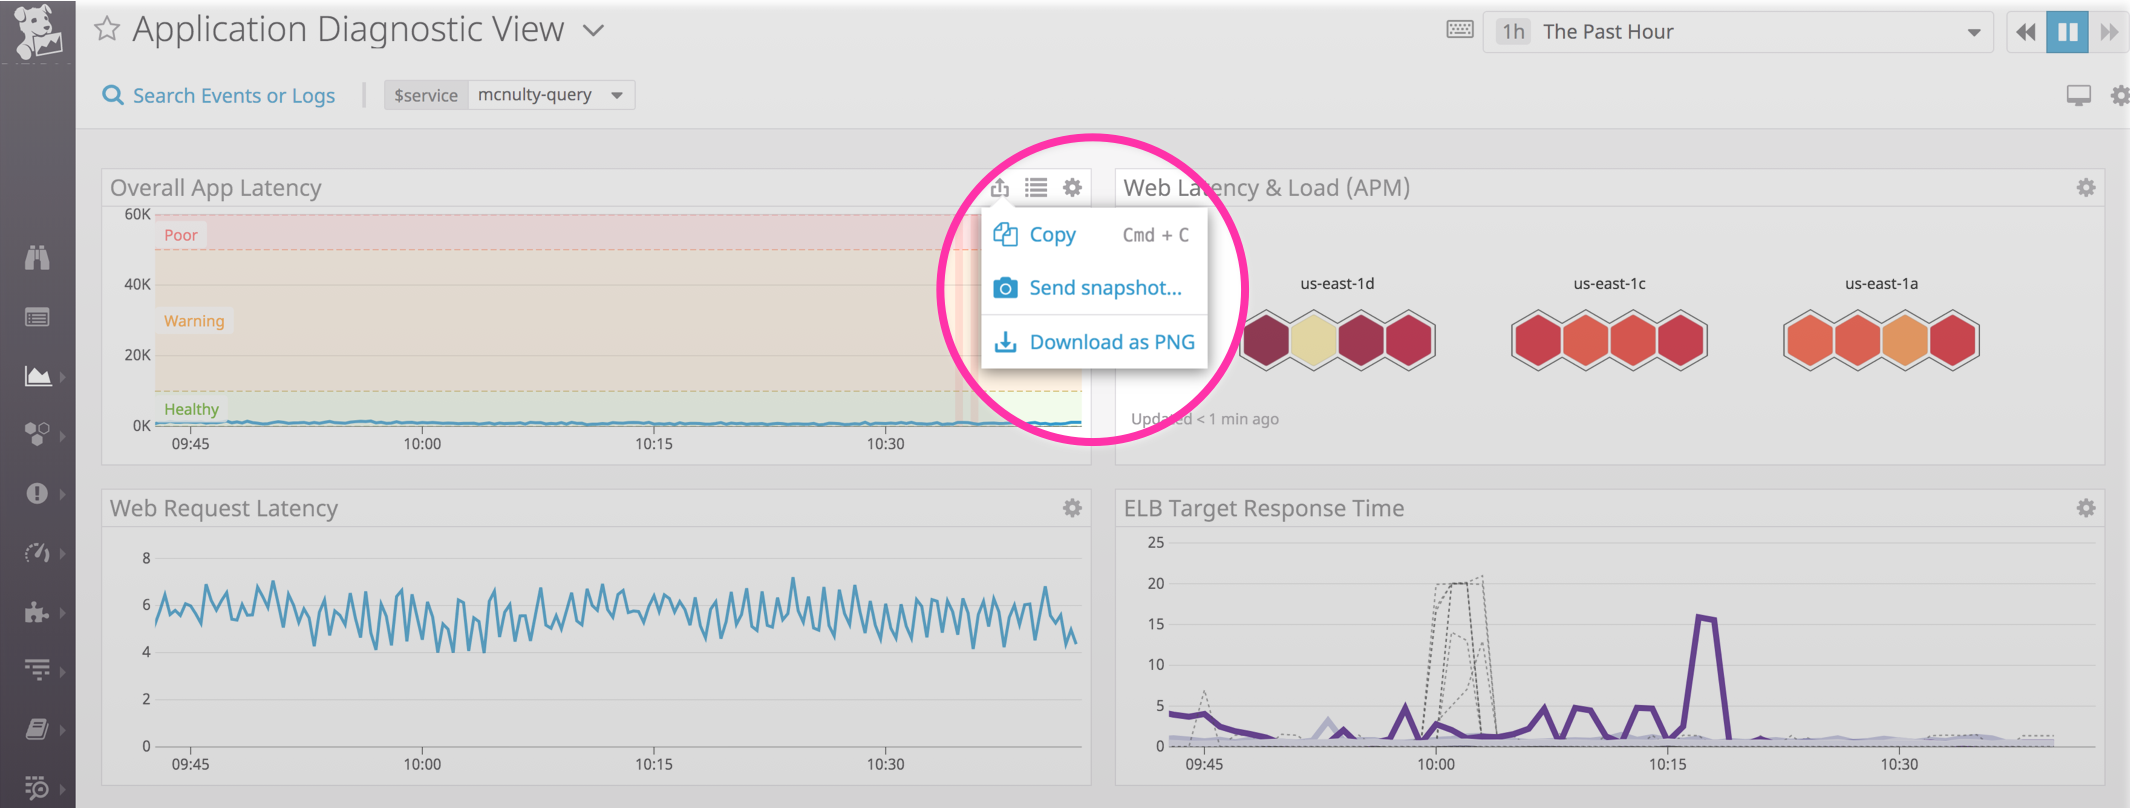The height and width of the screenshot is (808, 2130).
Task: Expand the dashboard title chevron
Action: coord(593,31)
